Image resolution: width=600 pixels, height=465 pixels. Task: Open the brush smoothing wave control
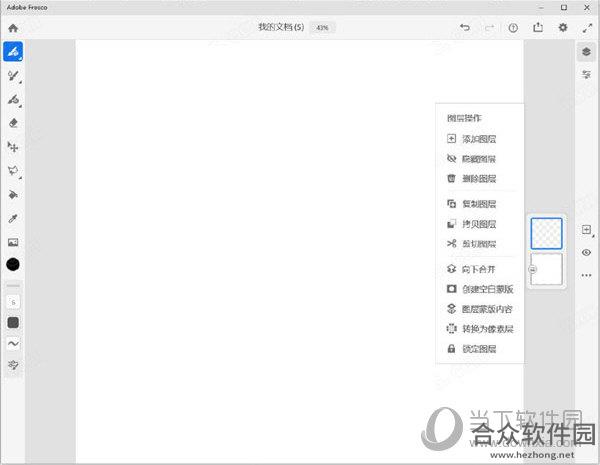[x=13, y=344]
